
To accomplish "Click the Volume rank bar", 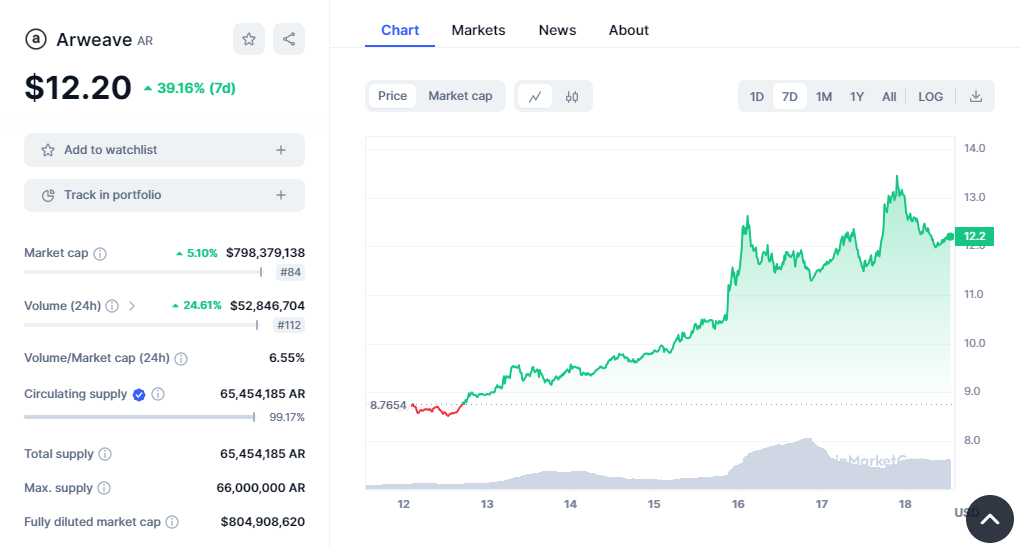I will point(141,325).
